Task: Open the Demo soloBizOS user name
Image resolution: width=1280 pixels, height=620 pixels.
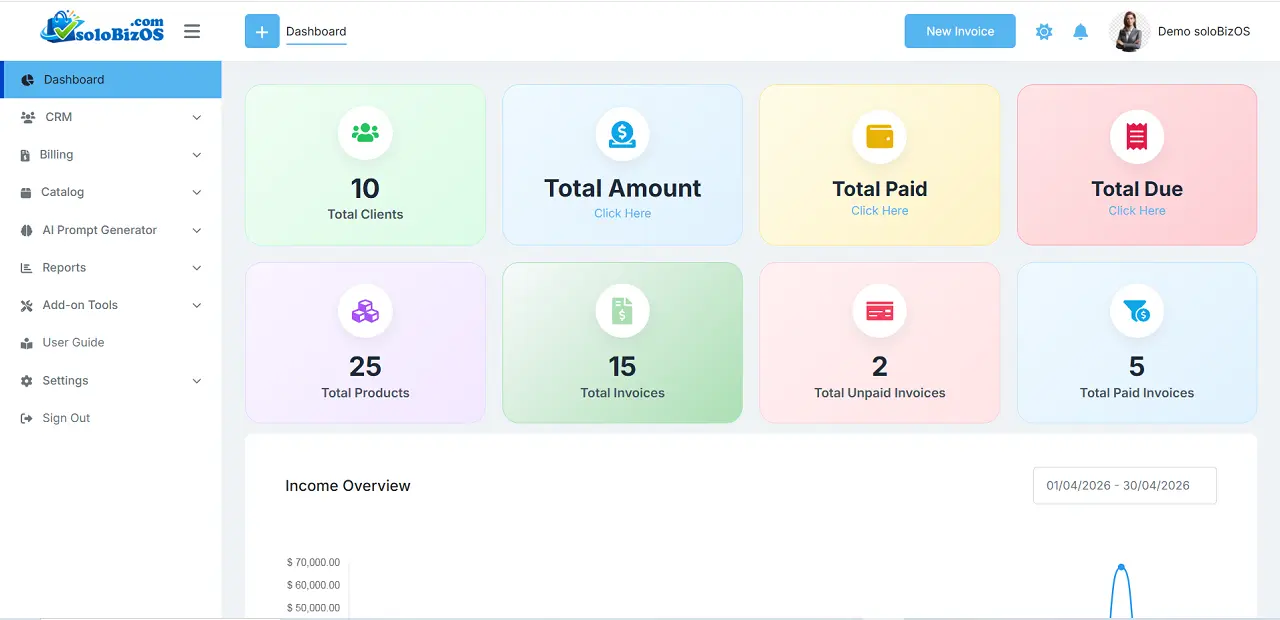Action: [x=1204, y=31]
